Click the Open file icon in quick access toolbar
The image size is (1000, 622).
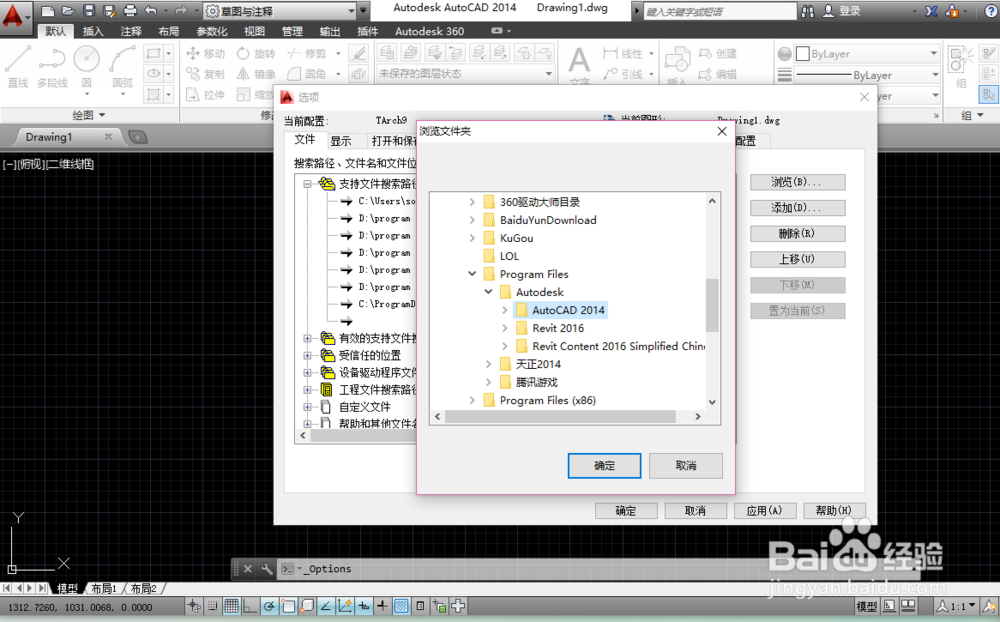coord(68,11)
